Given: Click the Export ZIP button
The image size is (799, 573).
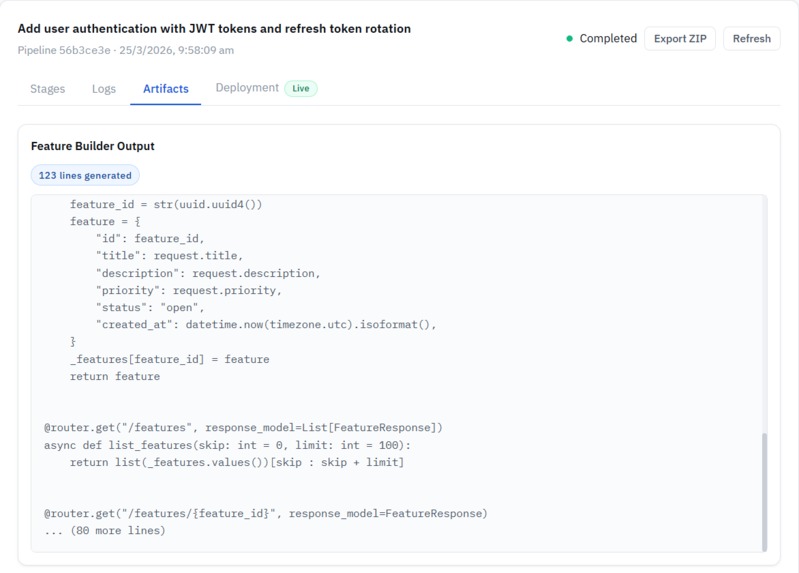Looking at the screenshot, I should point(680,39).
